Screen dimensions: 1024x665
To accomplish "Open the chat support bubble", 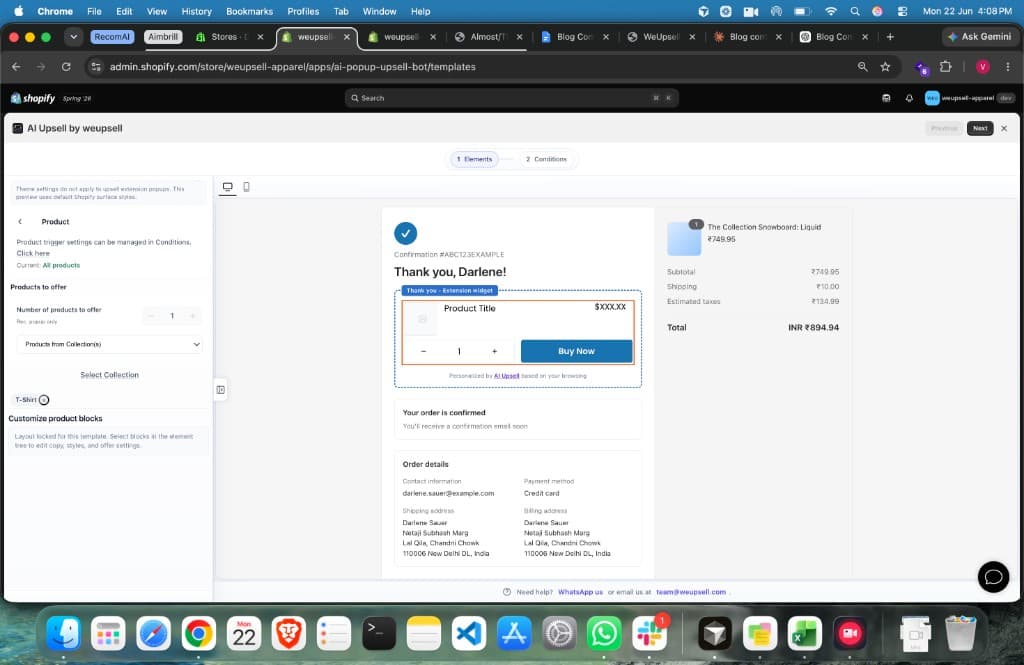I will [x=993, y=577].
